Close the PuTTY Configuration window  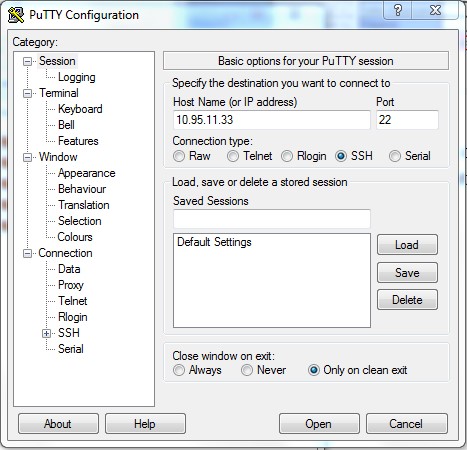[435, 10]
